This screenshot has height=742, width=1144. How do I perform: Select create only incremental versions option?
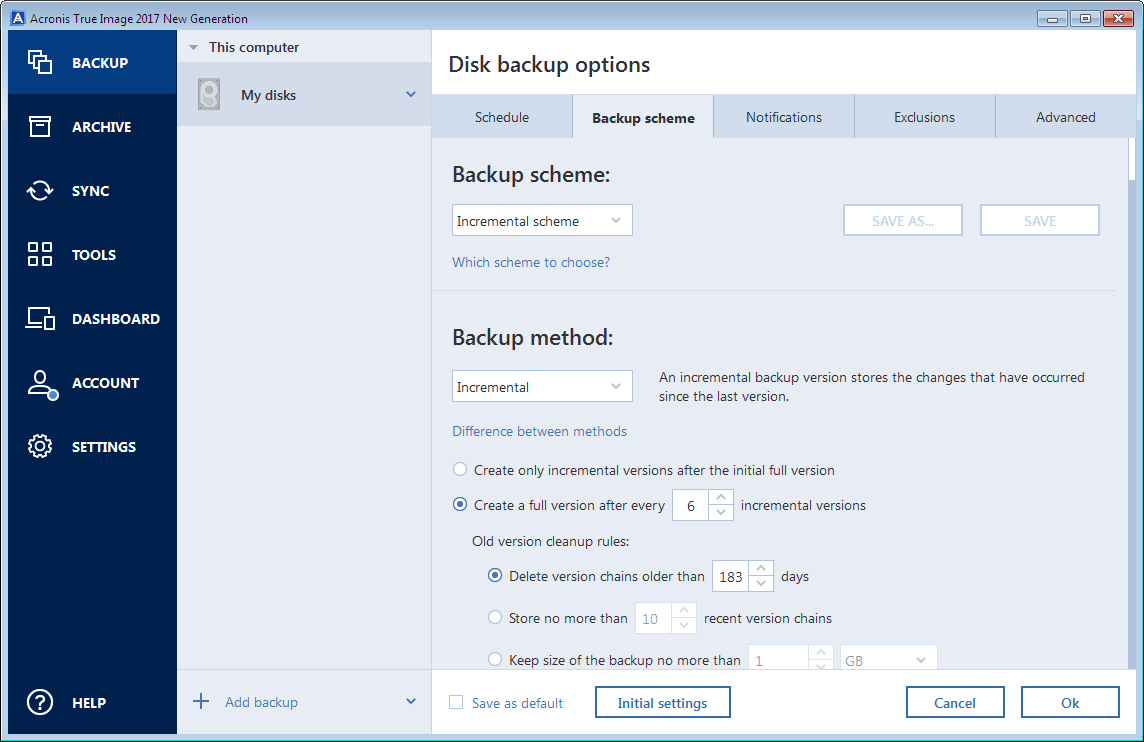click(460, 469)
